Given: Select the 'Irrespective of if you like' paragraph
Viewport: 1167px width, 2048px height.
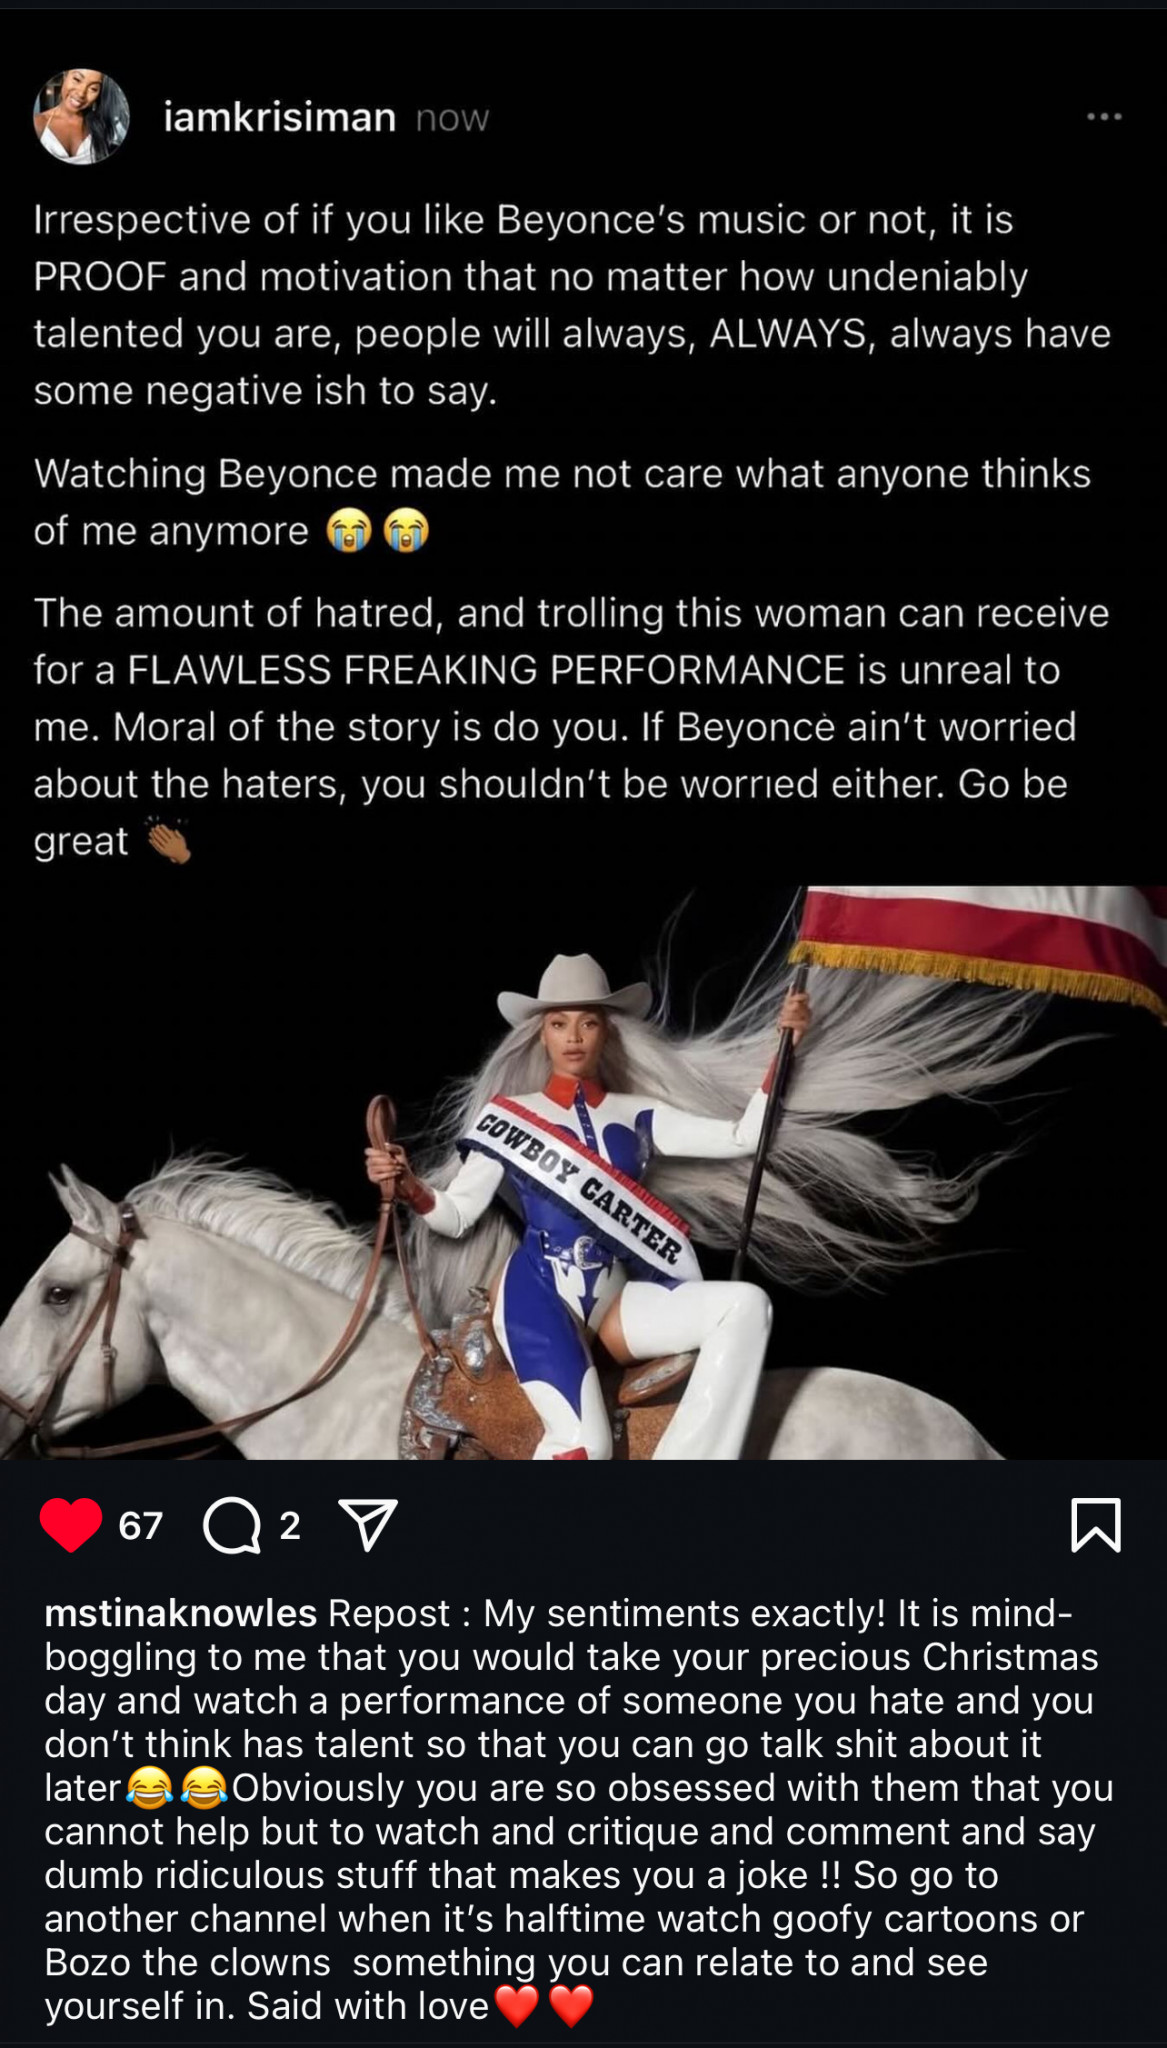Looking at the screenshot, I should (x=572, y=305).
